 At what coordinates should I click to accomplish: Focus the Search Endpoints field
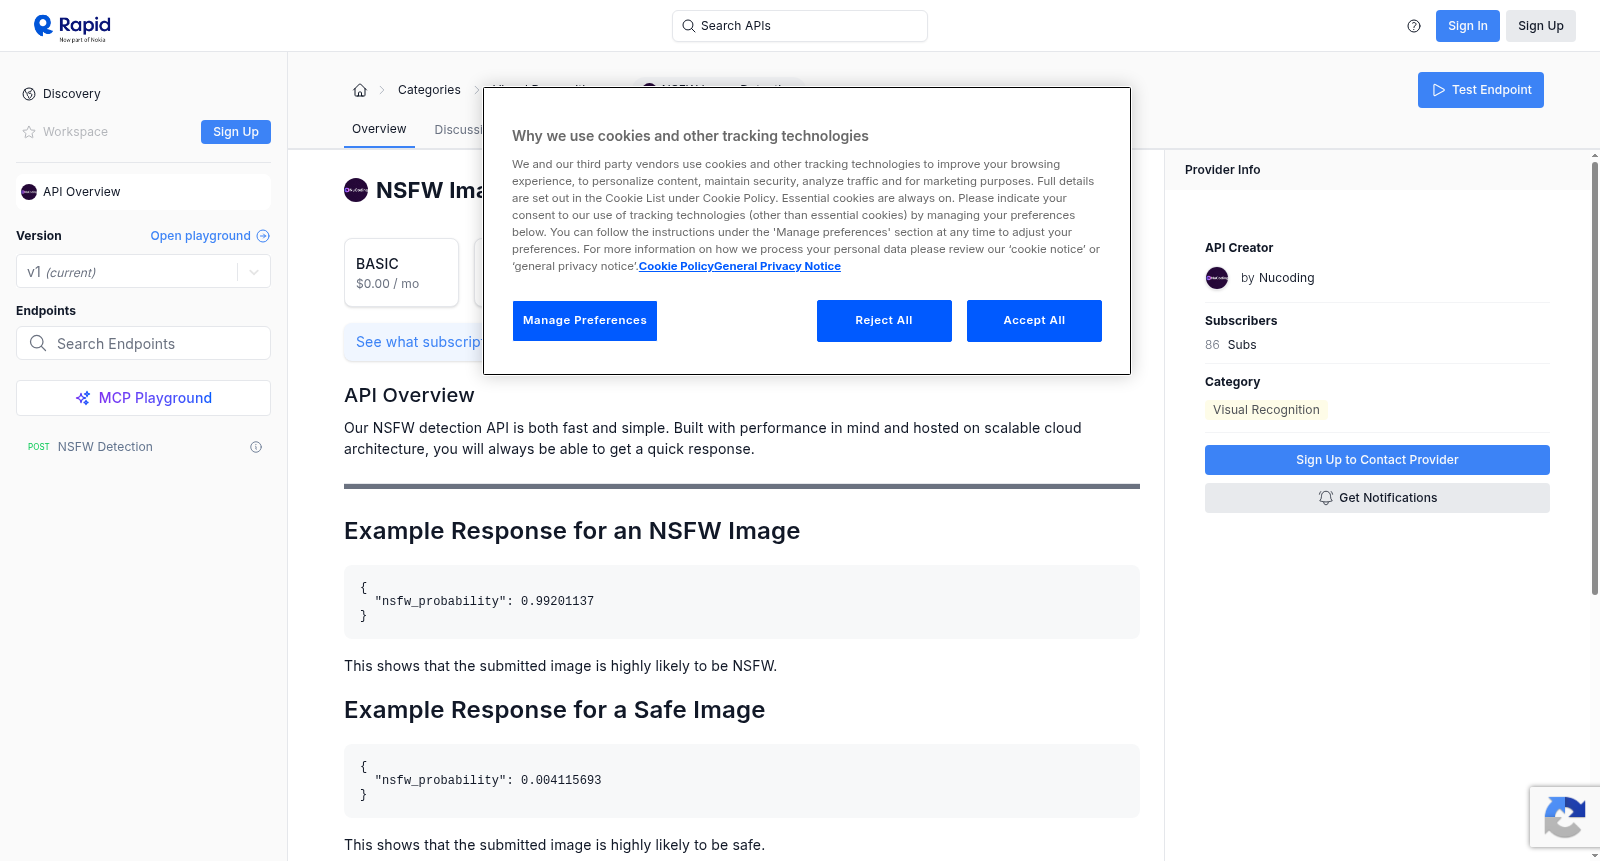pyautogui.click(x=143, y=343)
